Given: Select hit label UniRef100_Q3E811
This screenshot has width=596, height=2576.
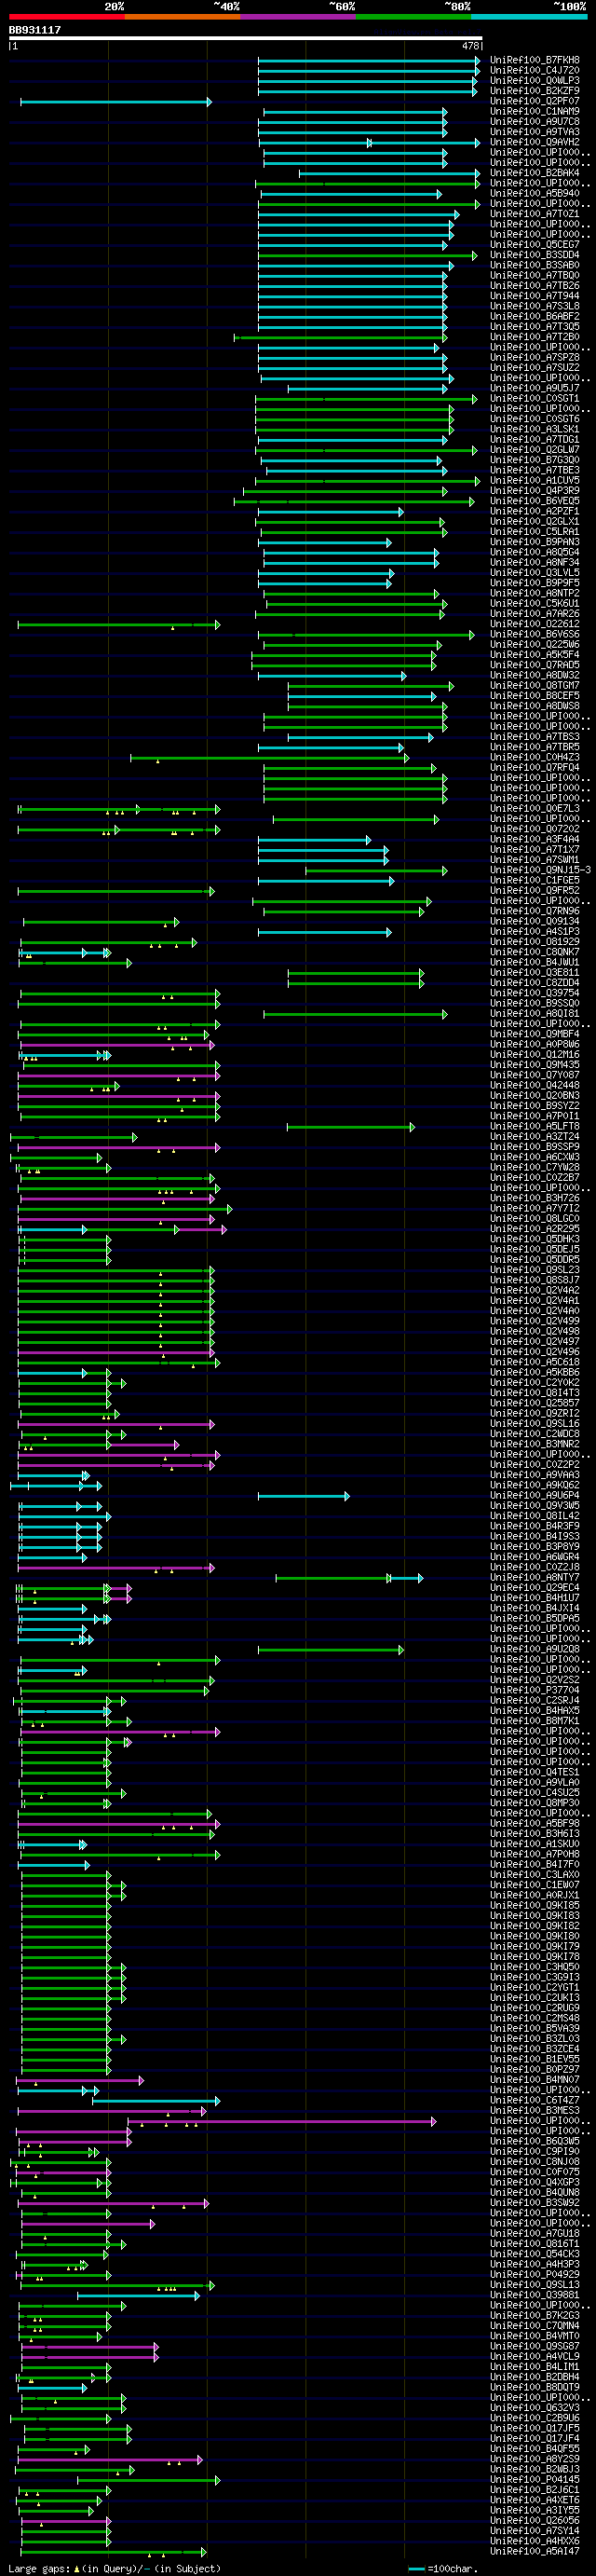Looking at the screenshot, I should 534,972.
